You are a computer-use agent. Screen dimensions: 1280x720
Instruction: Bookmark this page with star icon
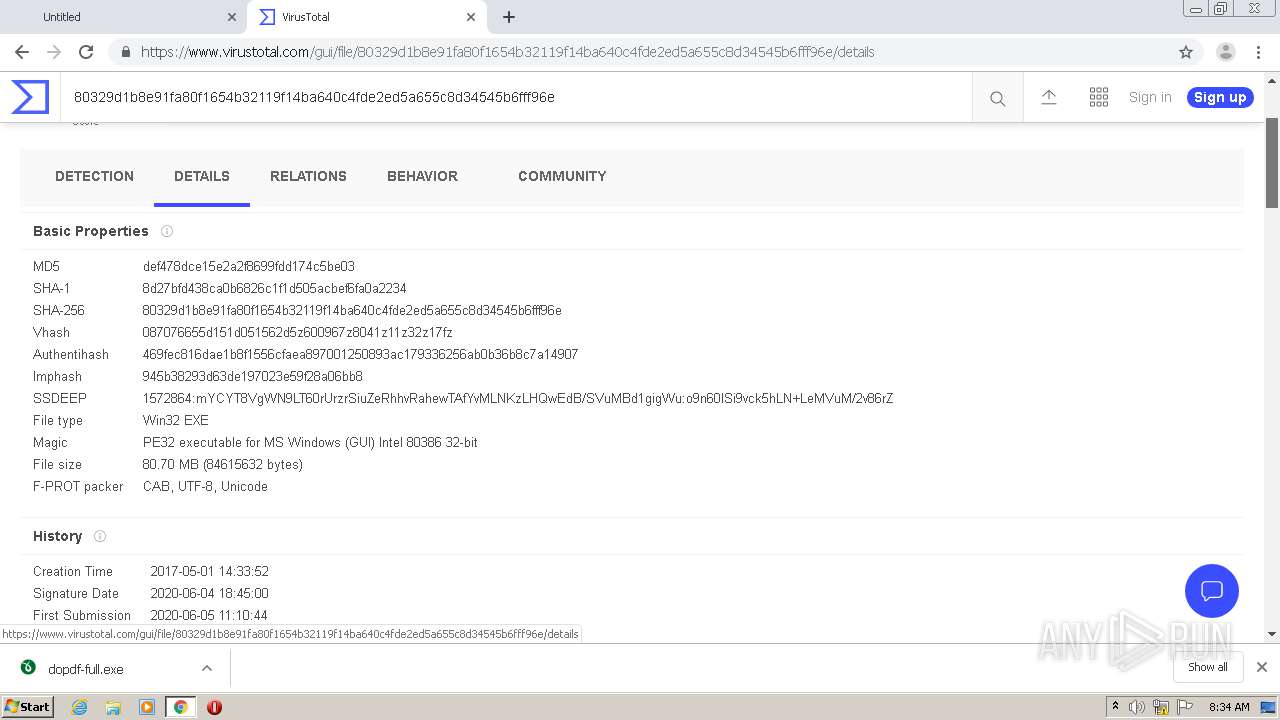pos(1186,52)
